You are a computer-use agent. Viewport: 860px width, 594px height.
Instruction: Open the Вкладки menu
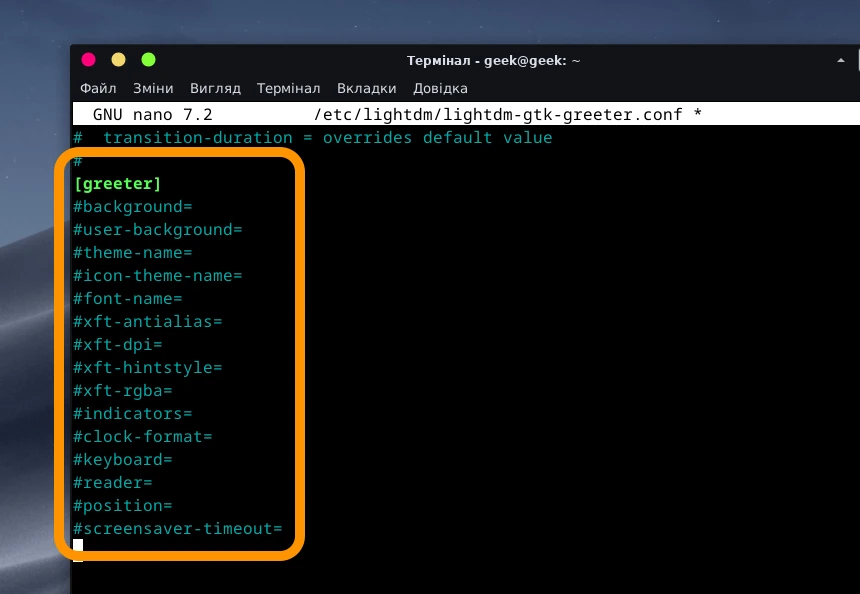[366, 88]
